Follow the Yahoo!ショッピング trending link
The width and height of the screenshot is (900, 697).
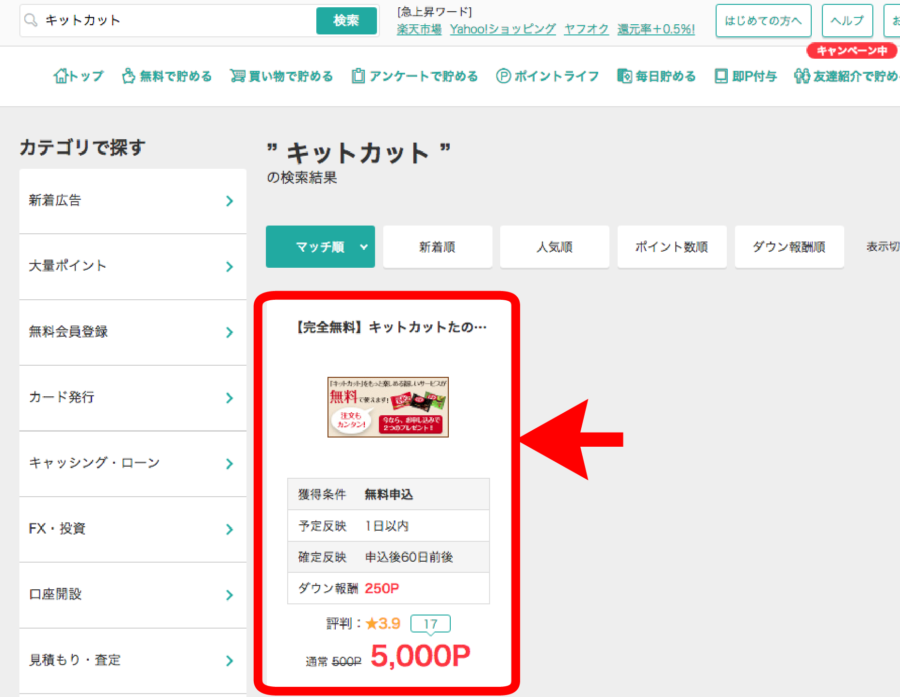503,29
